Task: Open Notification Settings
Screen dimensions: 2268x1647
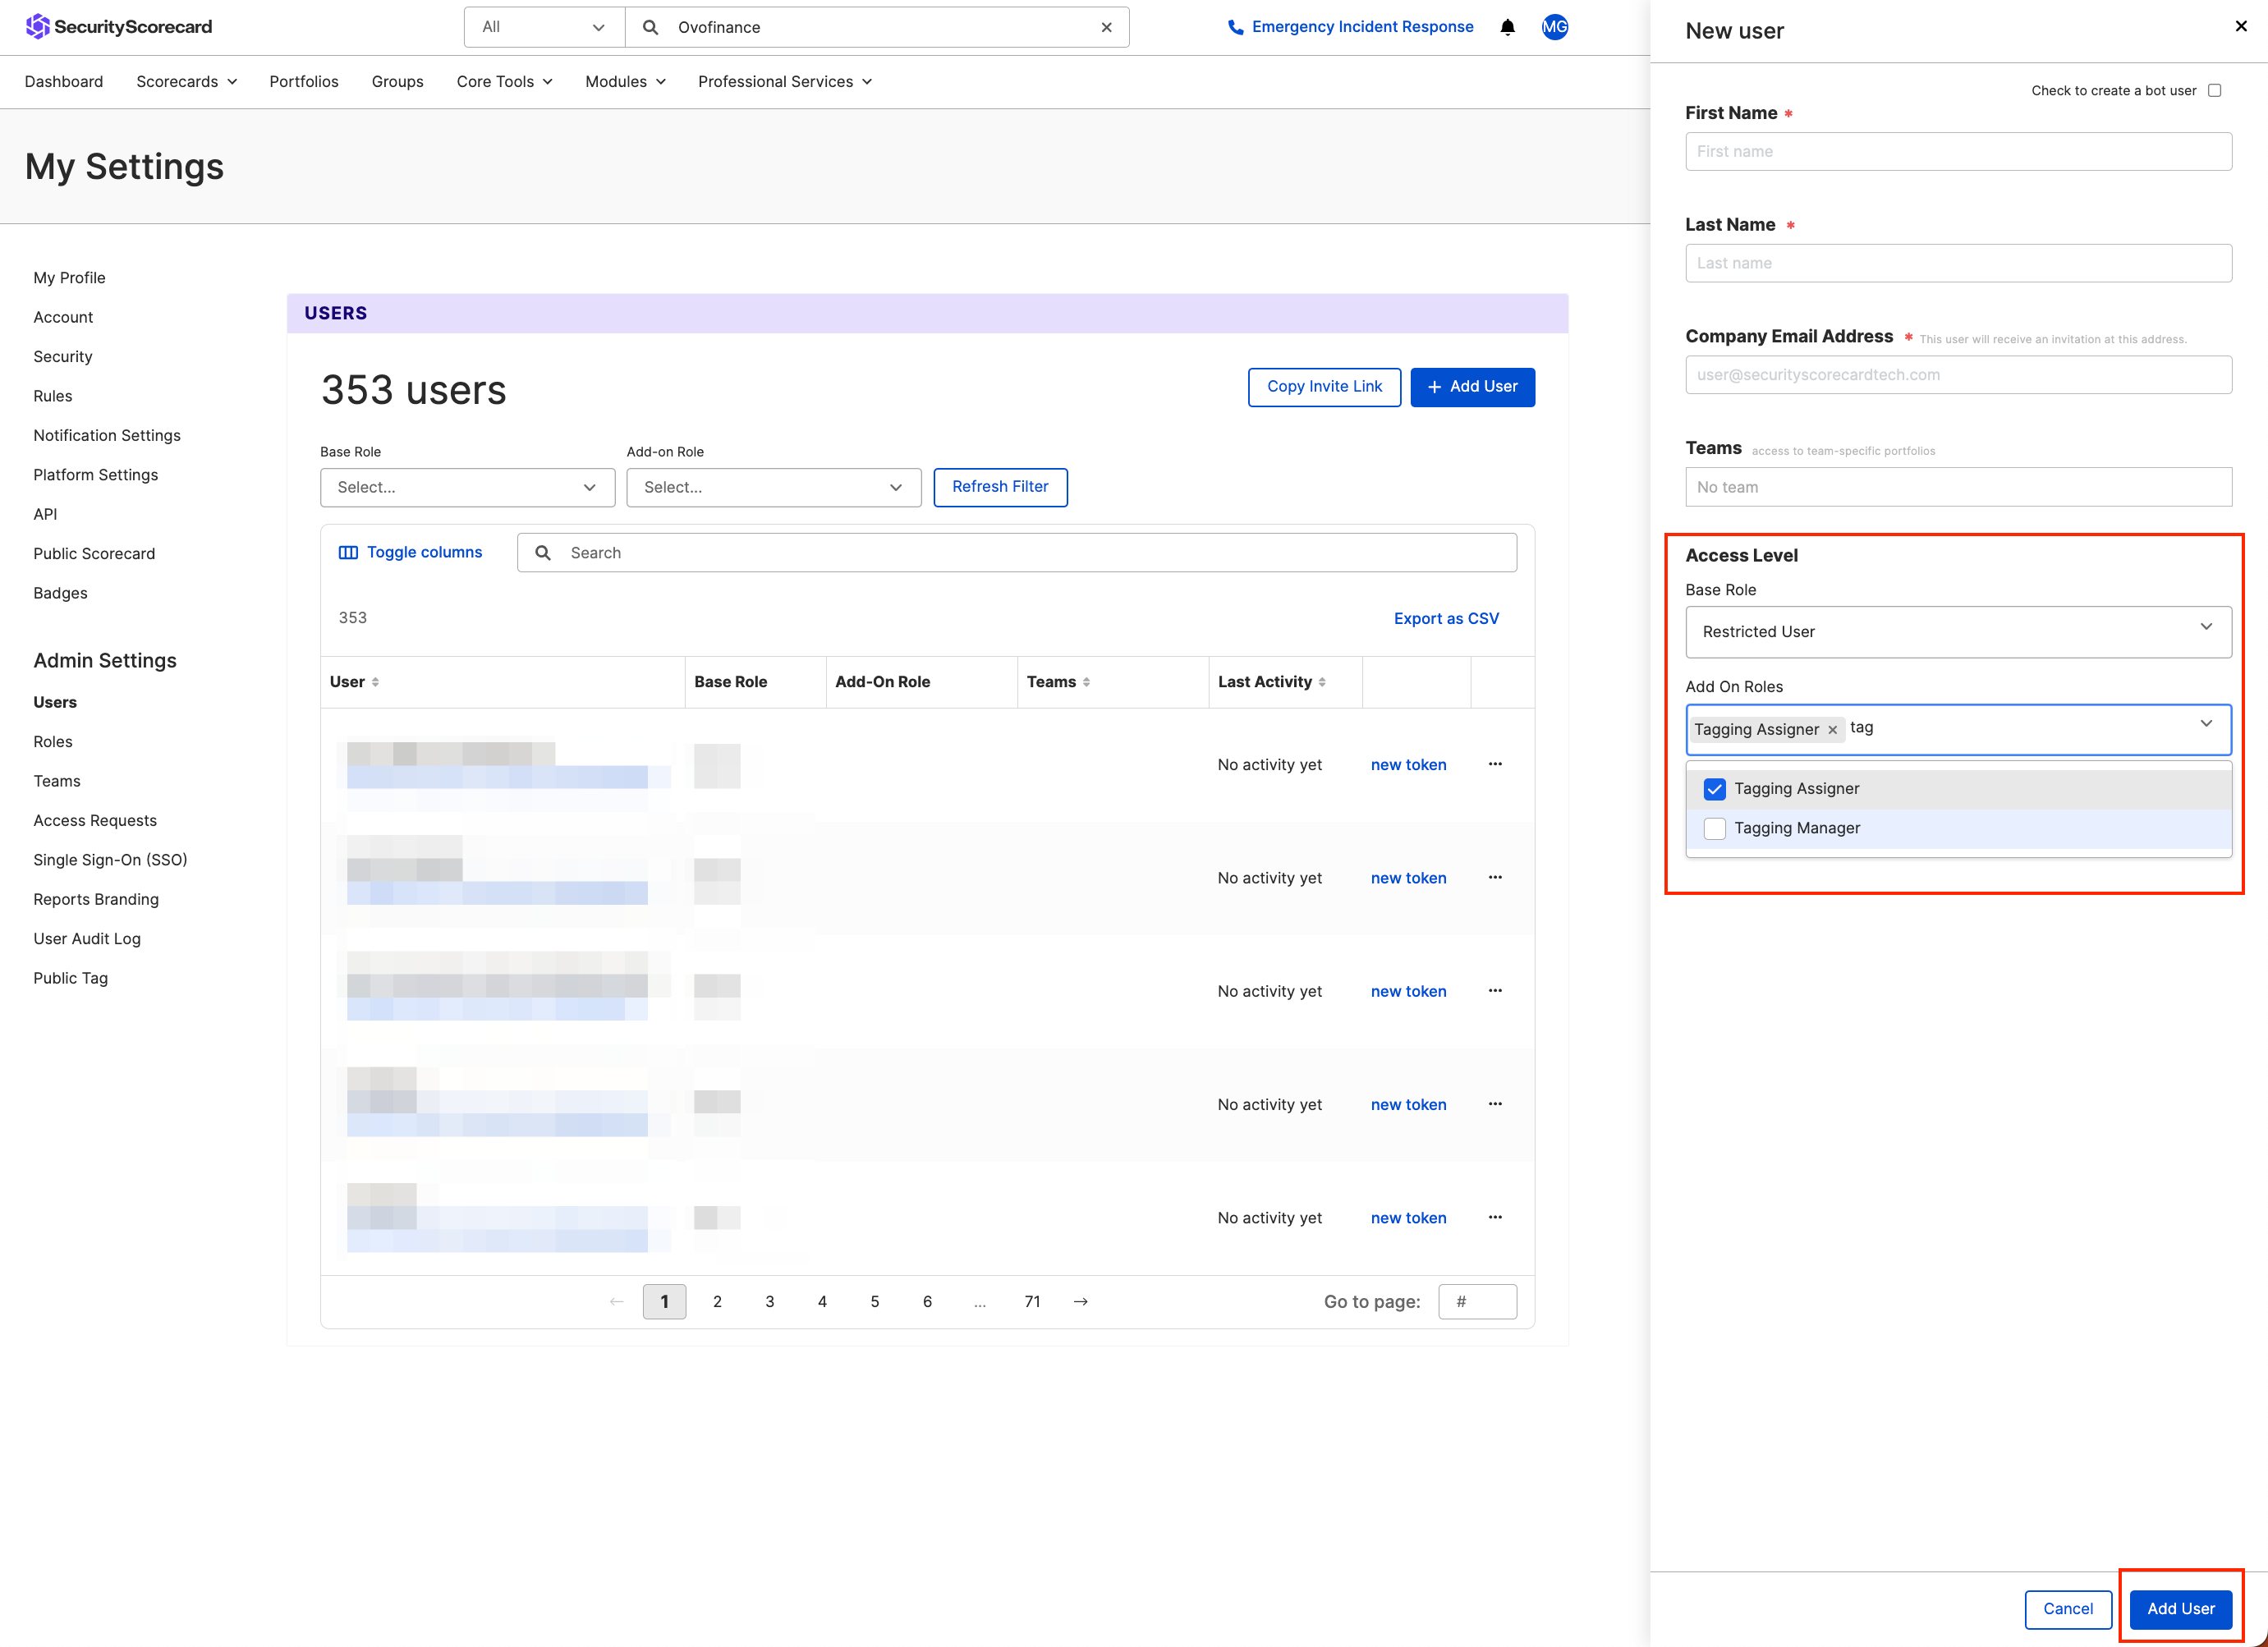Action: coord(107,435)
